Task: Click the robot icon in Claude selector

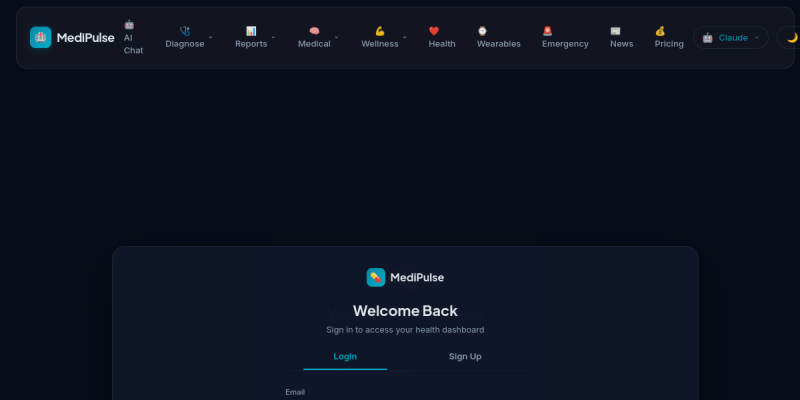Action: pos(707,38)
